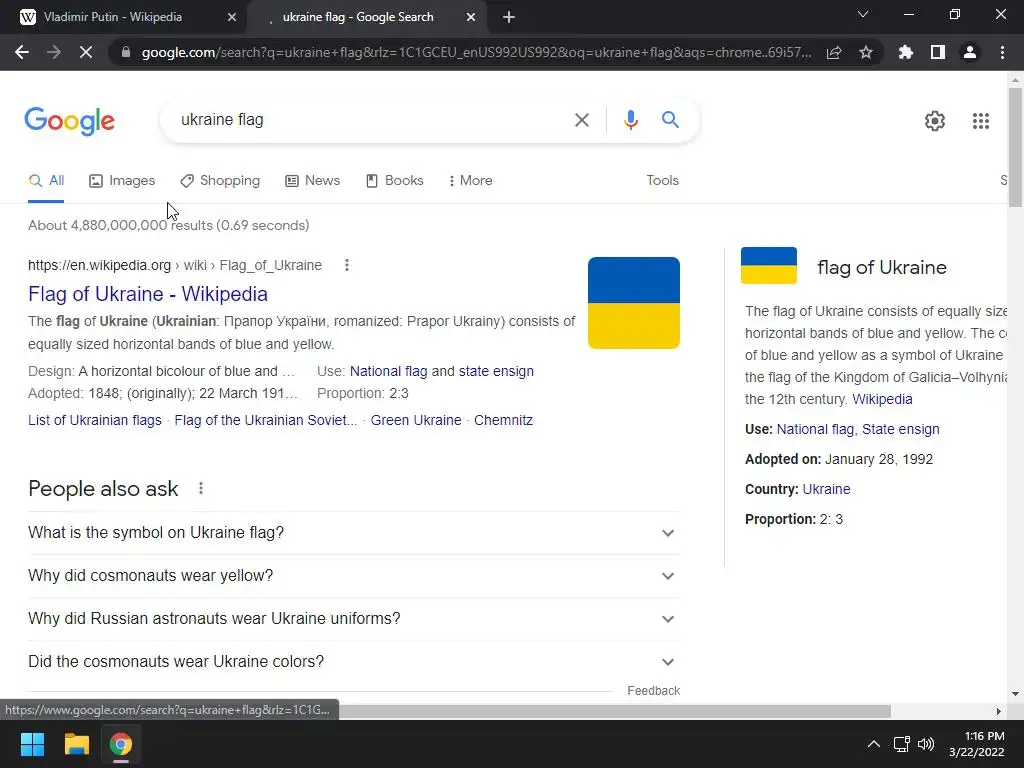Click the blue magnifier search button
Image resolution: width=1024 pixels, height=768 pixels.
point(670,120)
